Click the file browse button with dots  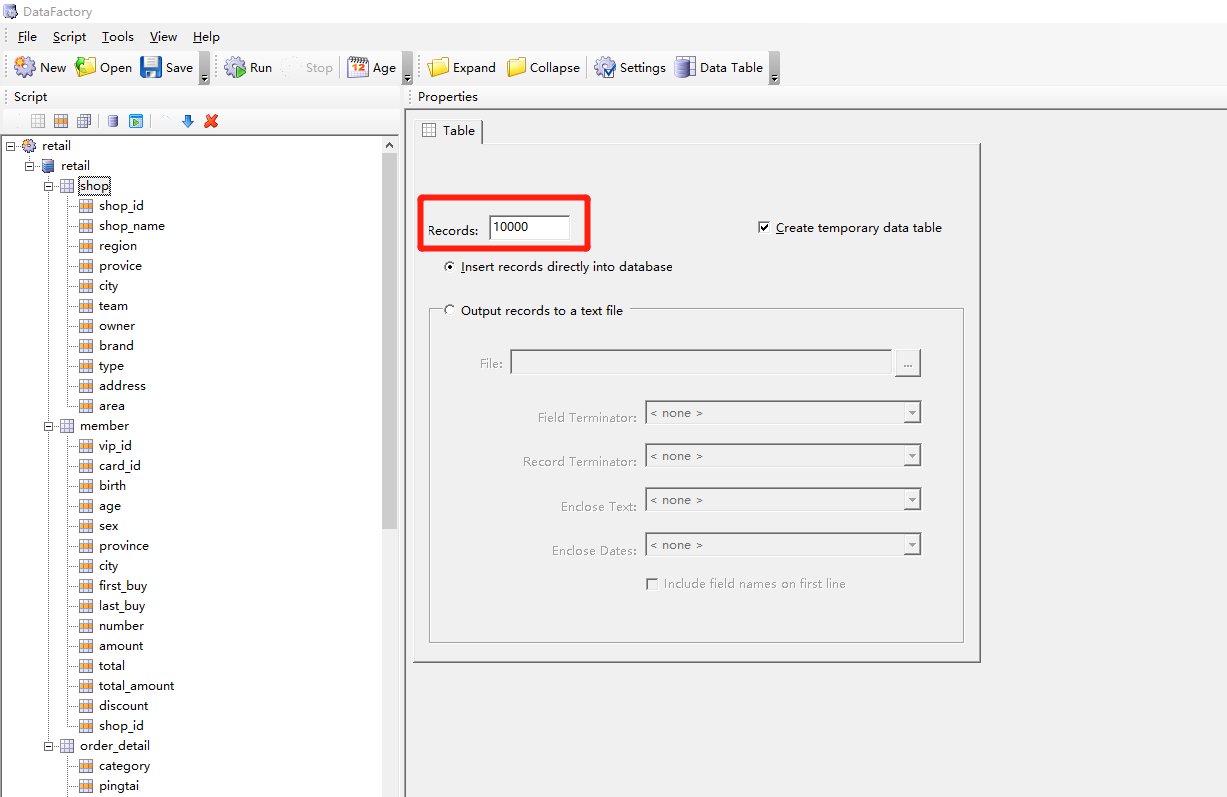[x=908, y=364]
